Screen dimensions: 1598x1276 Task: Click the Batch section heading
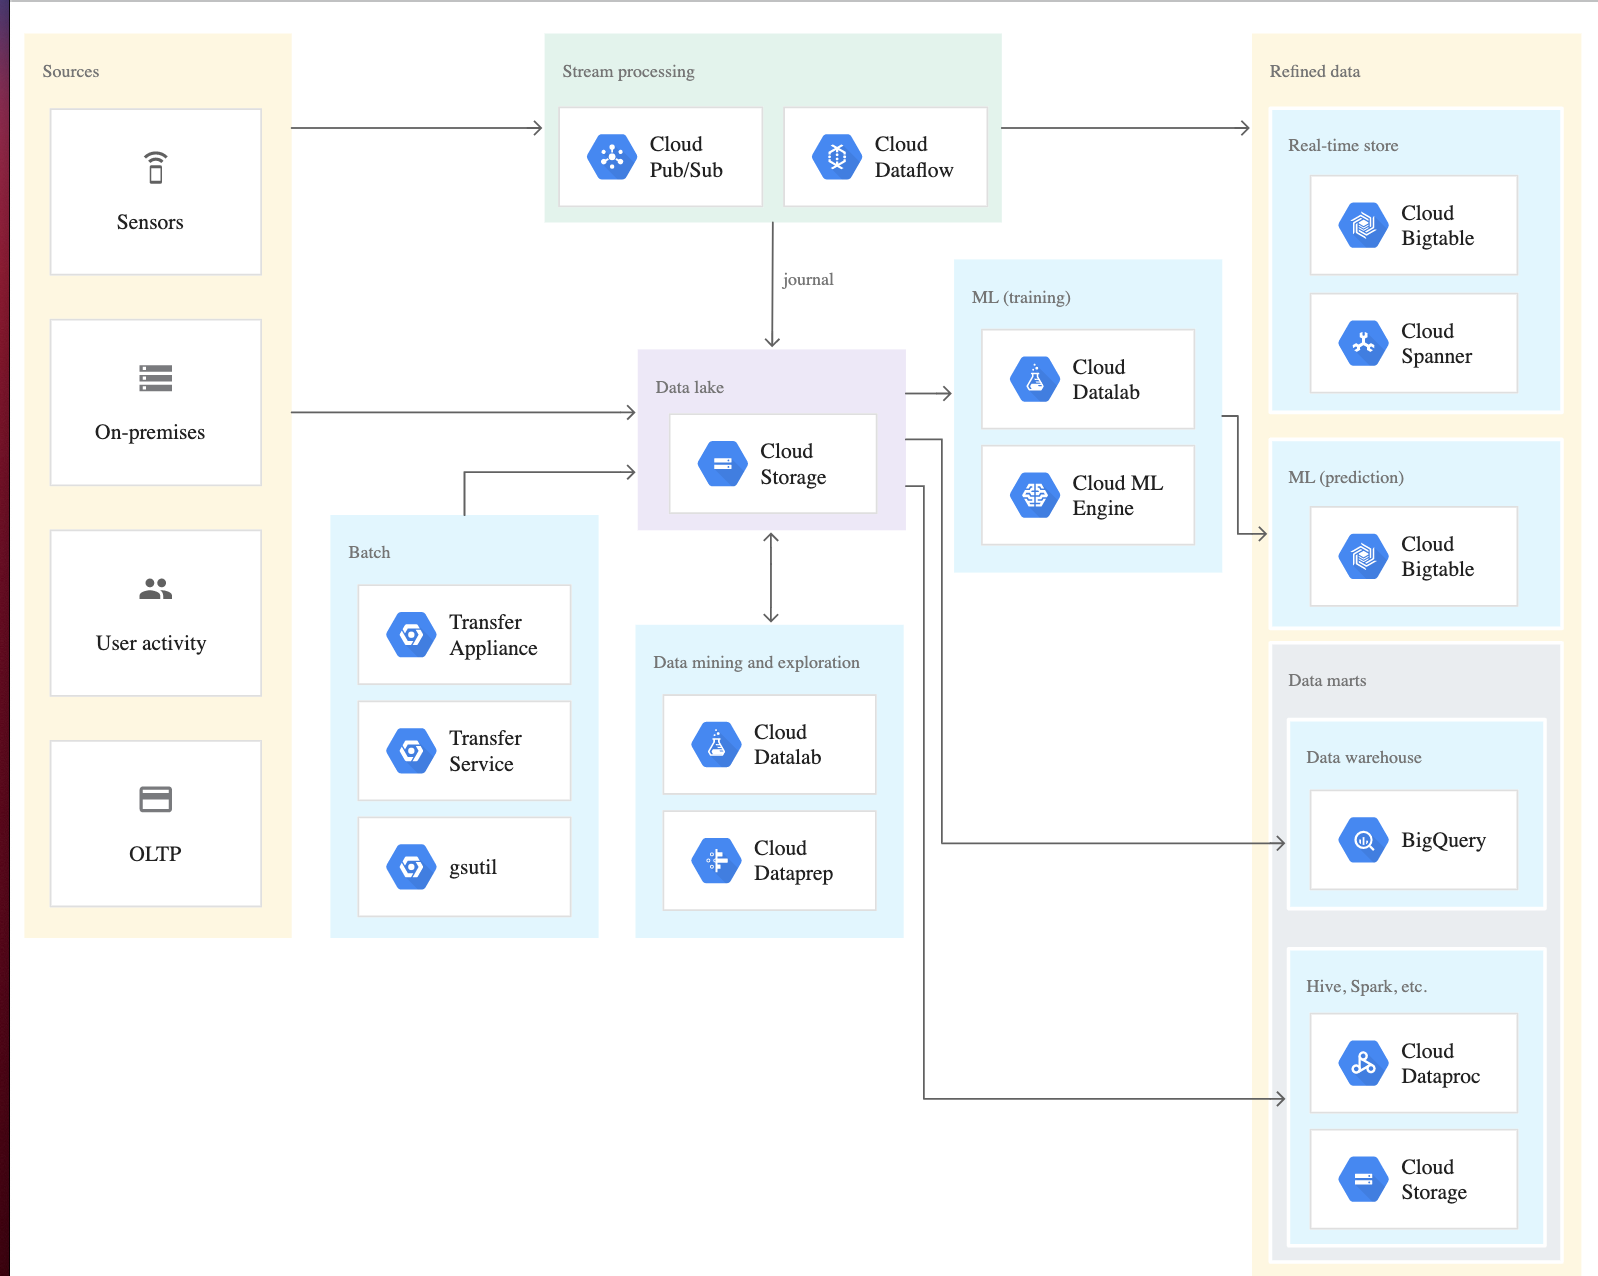(x=369, y=552)
